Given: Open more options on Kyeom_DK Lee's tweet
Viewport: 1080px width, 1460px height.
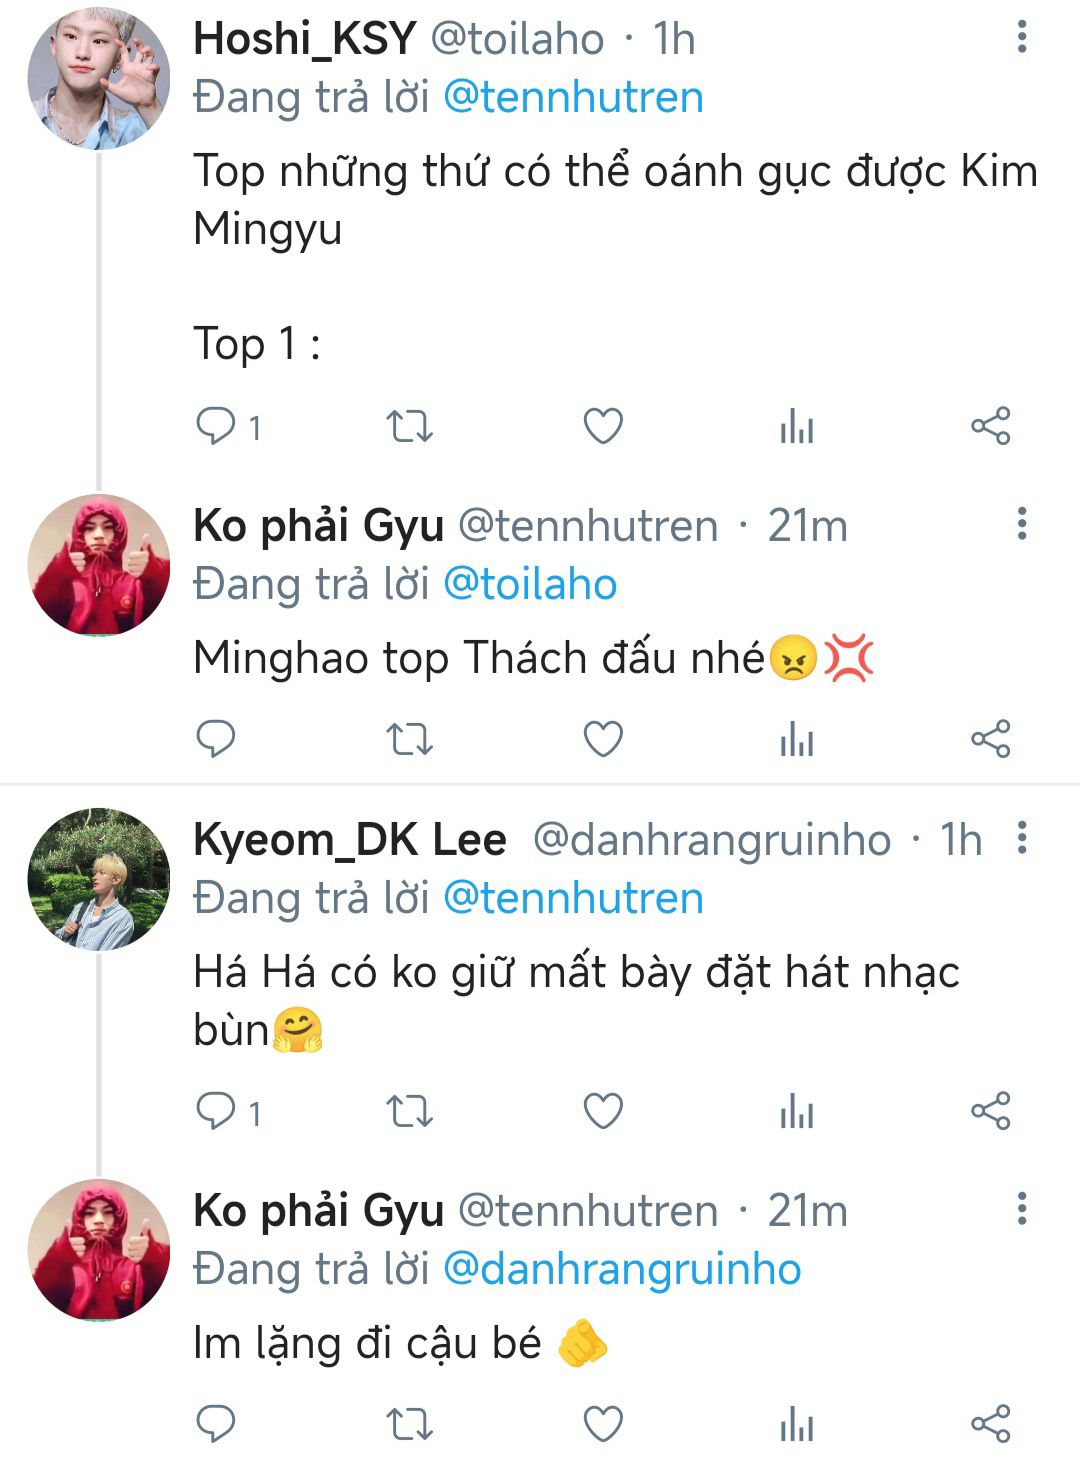Looking at the screenshot, I should click(x=1021, y=838).
